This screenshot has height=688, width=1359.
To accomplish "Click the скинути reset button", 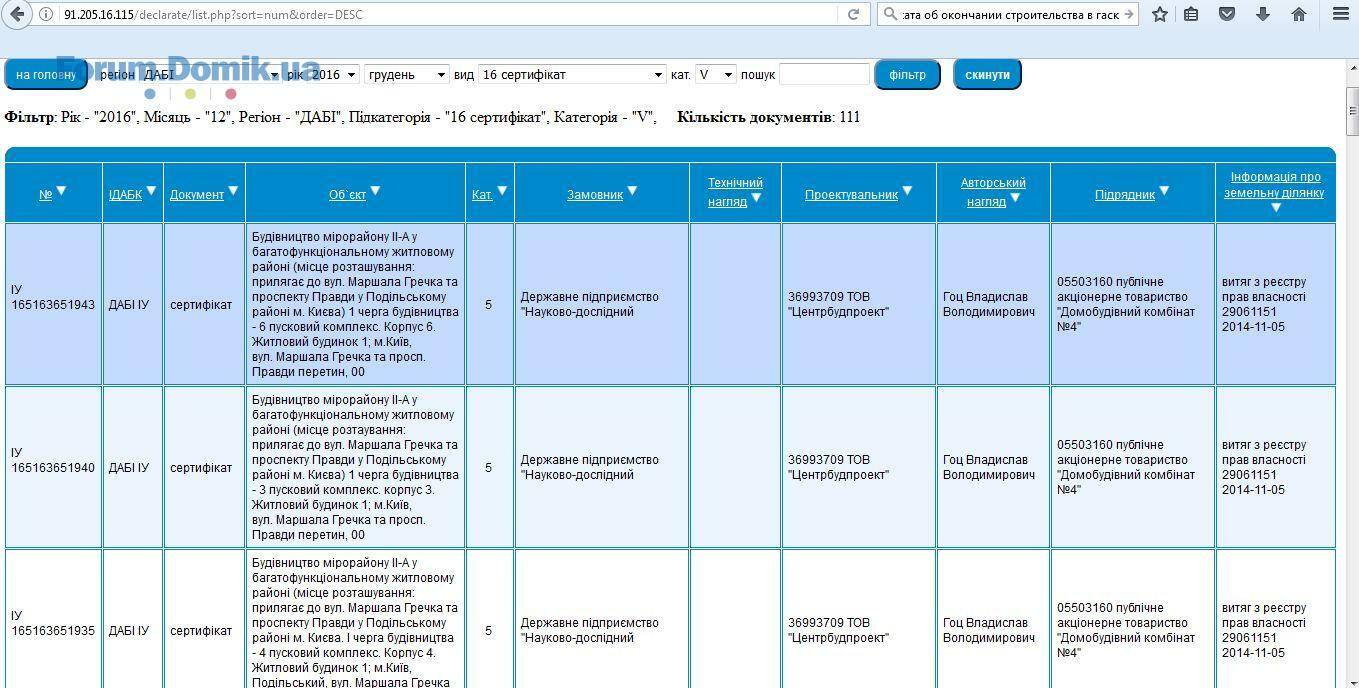I will pos(987,75).
